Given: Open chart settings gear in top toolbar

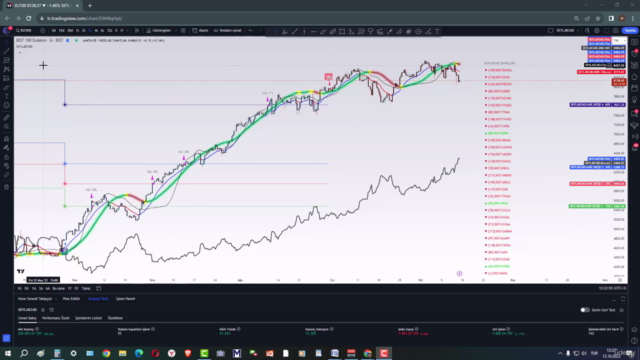Looking at the screenshot, I should (597, 31).
